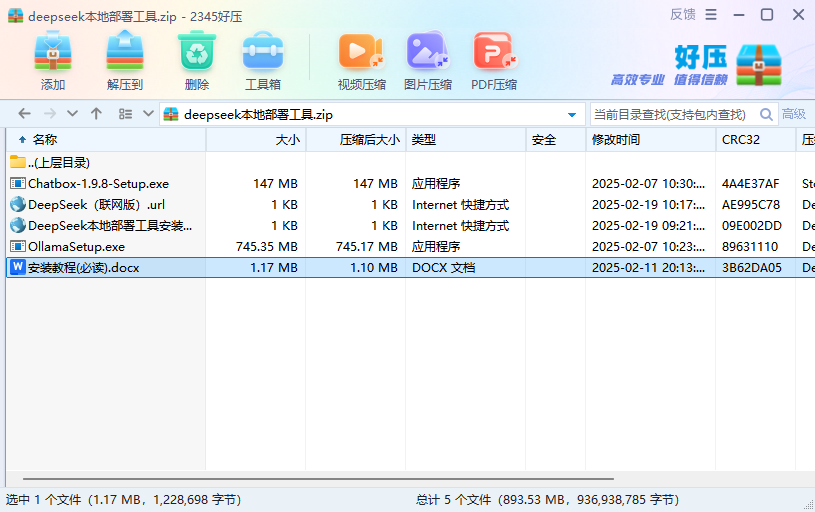Expand the view mode dropdown chevron
Viewport: 815px width, 512px height.
[148, 114]
